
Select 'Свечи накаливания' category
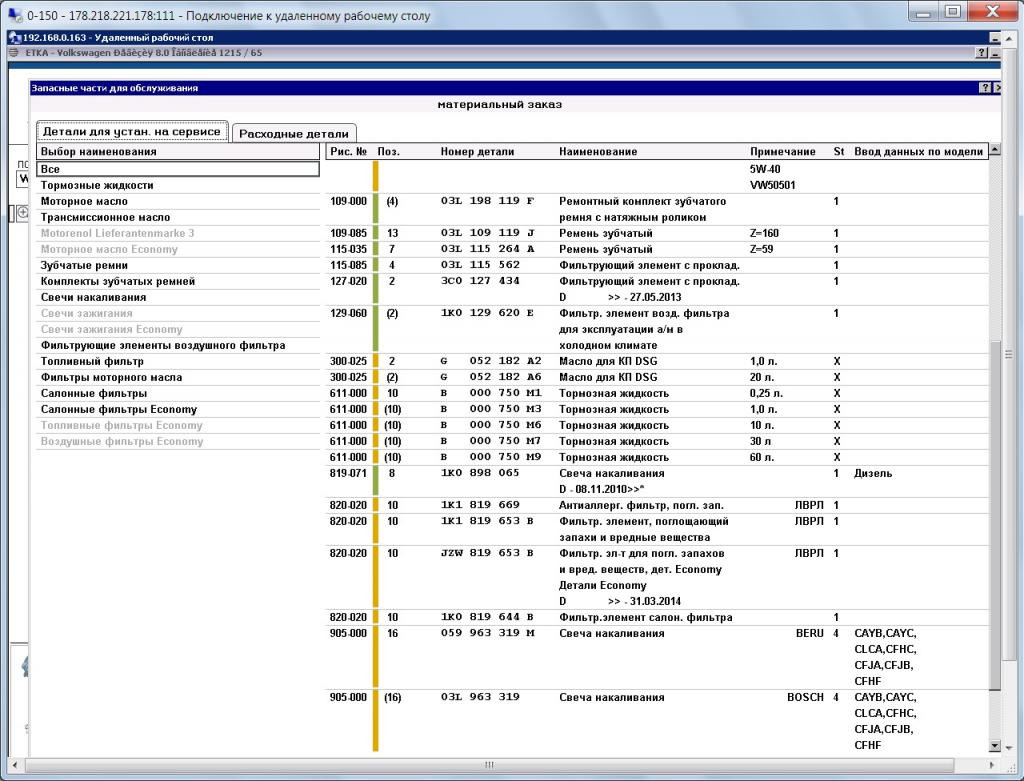[x=178, y=297]
